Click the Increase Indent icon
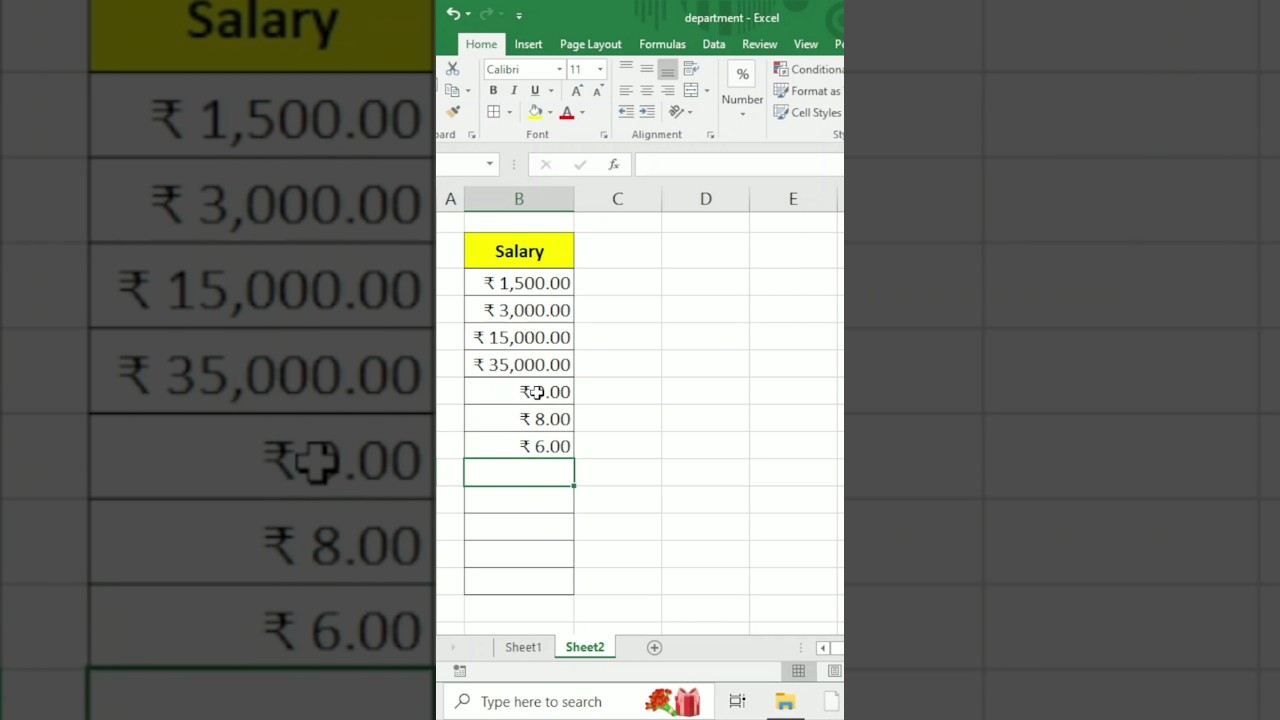 (x=647, y=112)
